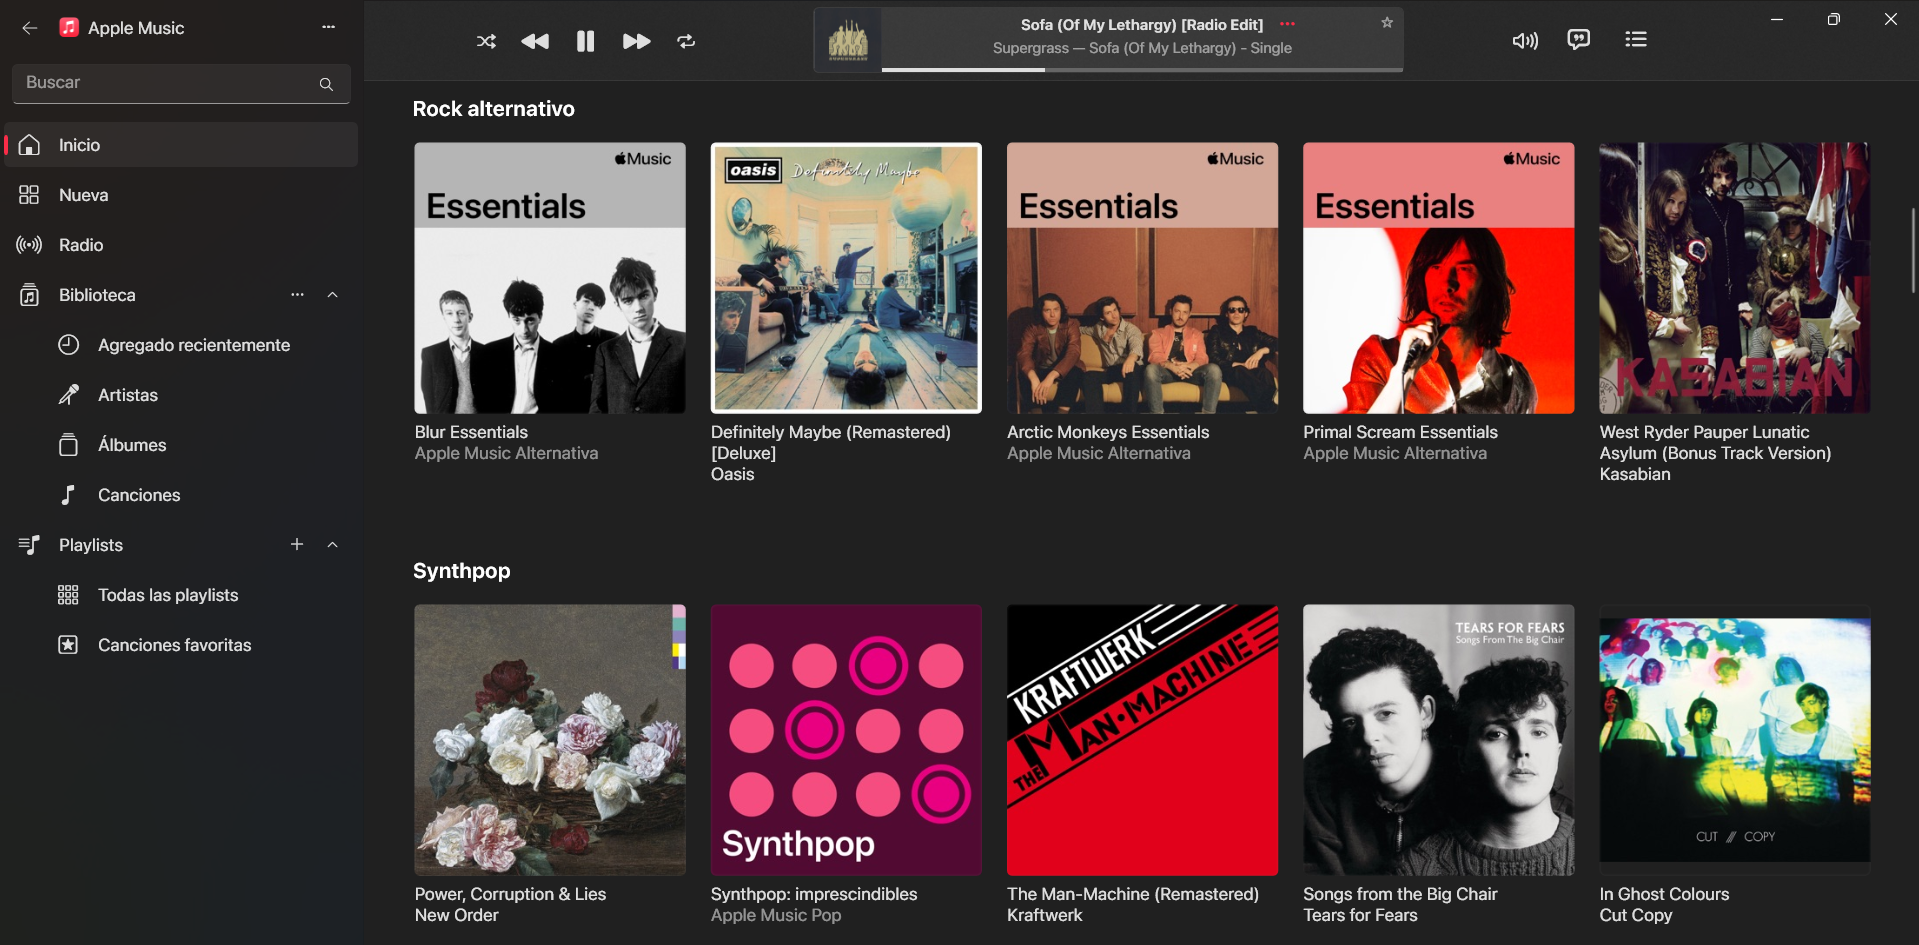Click the Buscar search field
Viewport: 1919px width, 945px height.
[x=181, y=83]
